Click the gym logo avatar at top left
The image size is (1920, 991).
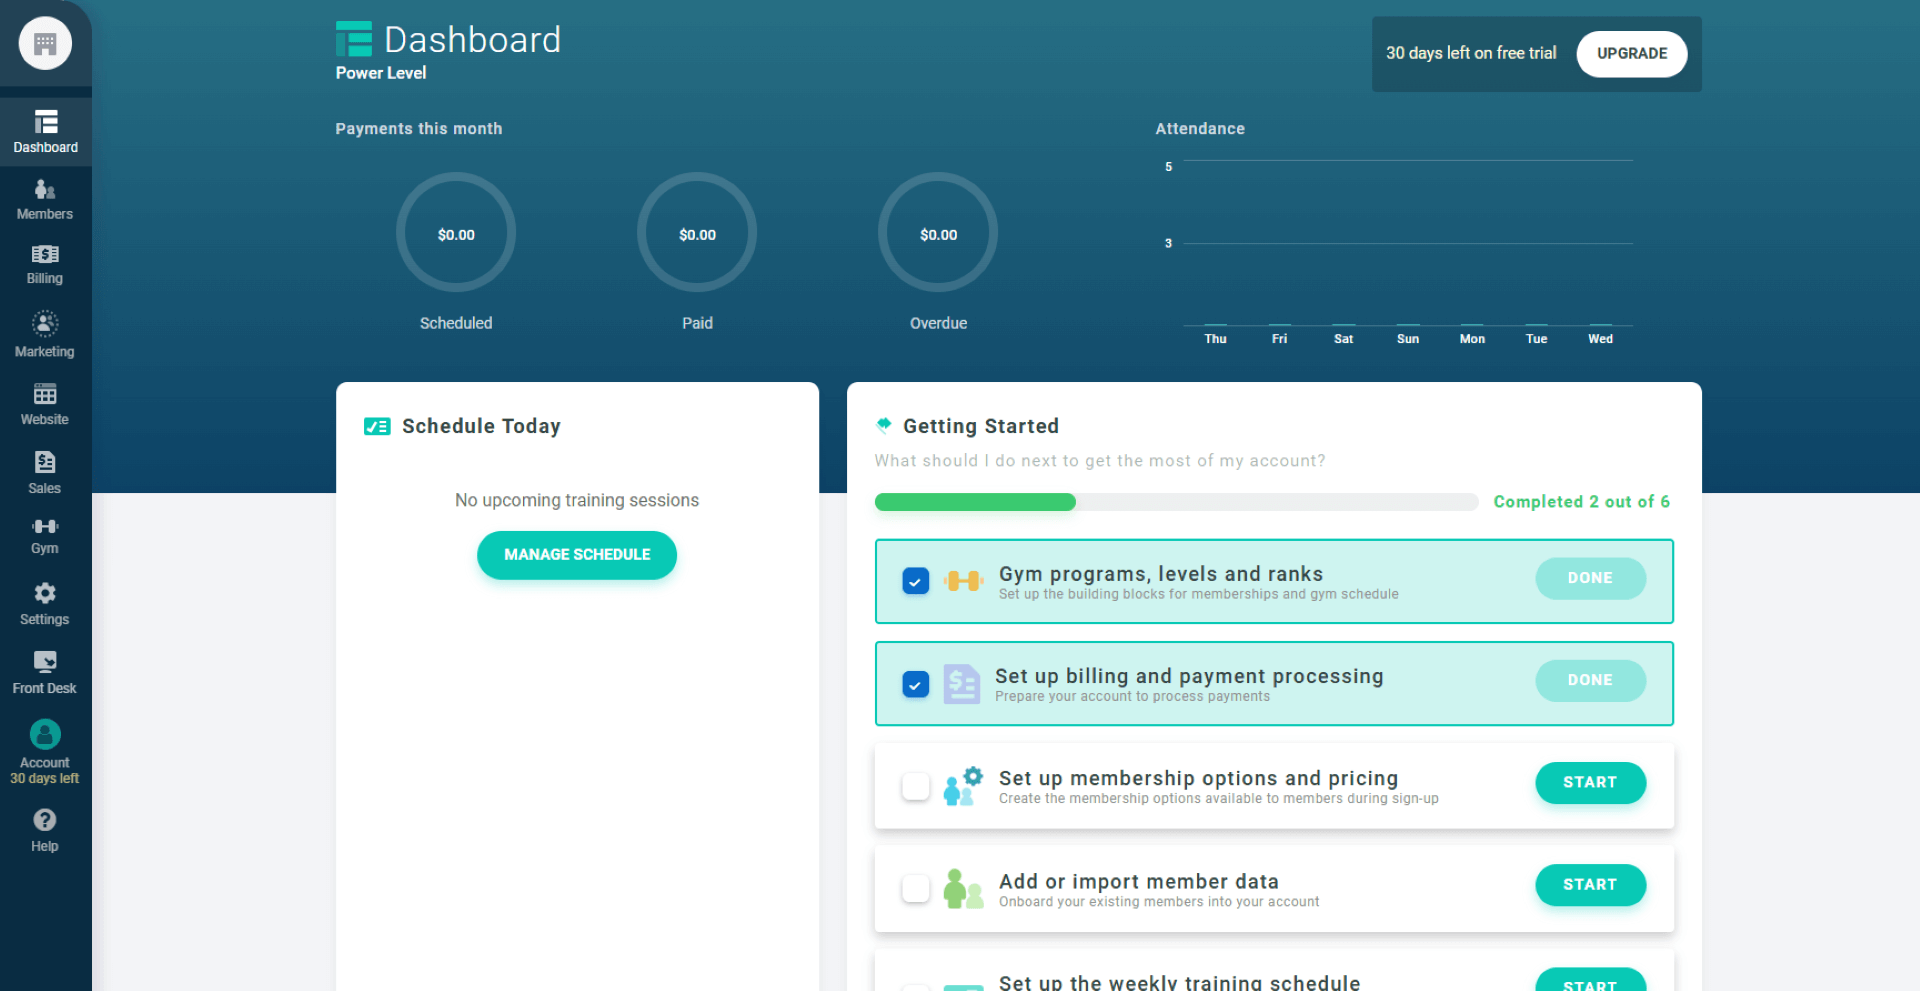(45, 44)
